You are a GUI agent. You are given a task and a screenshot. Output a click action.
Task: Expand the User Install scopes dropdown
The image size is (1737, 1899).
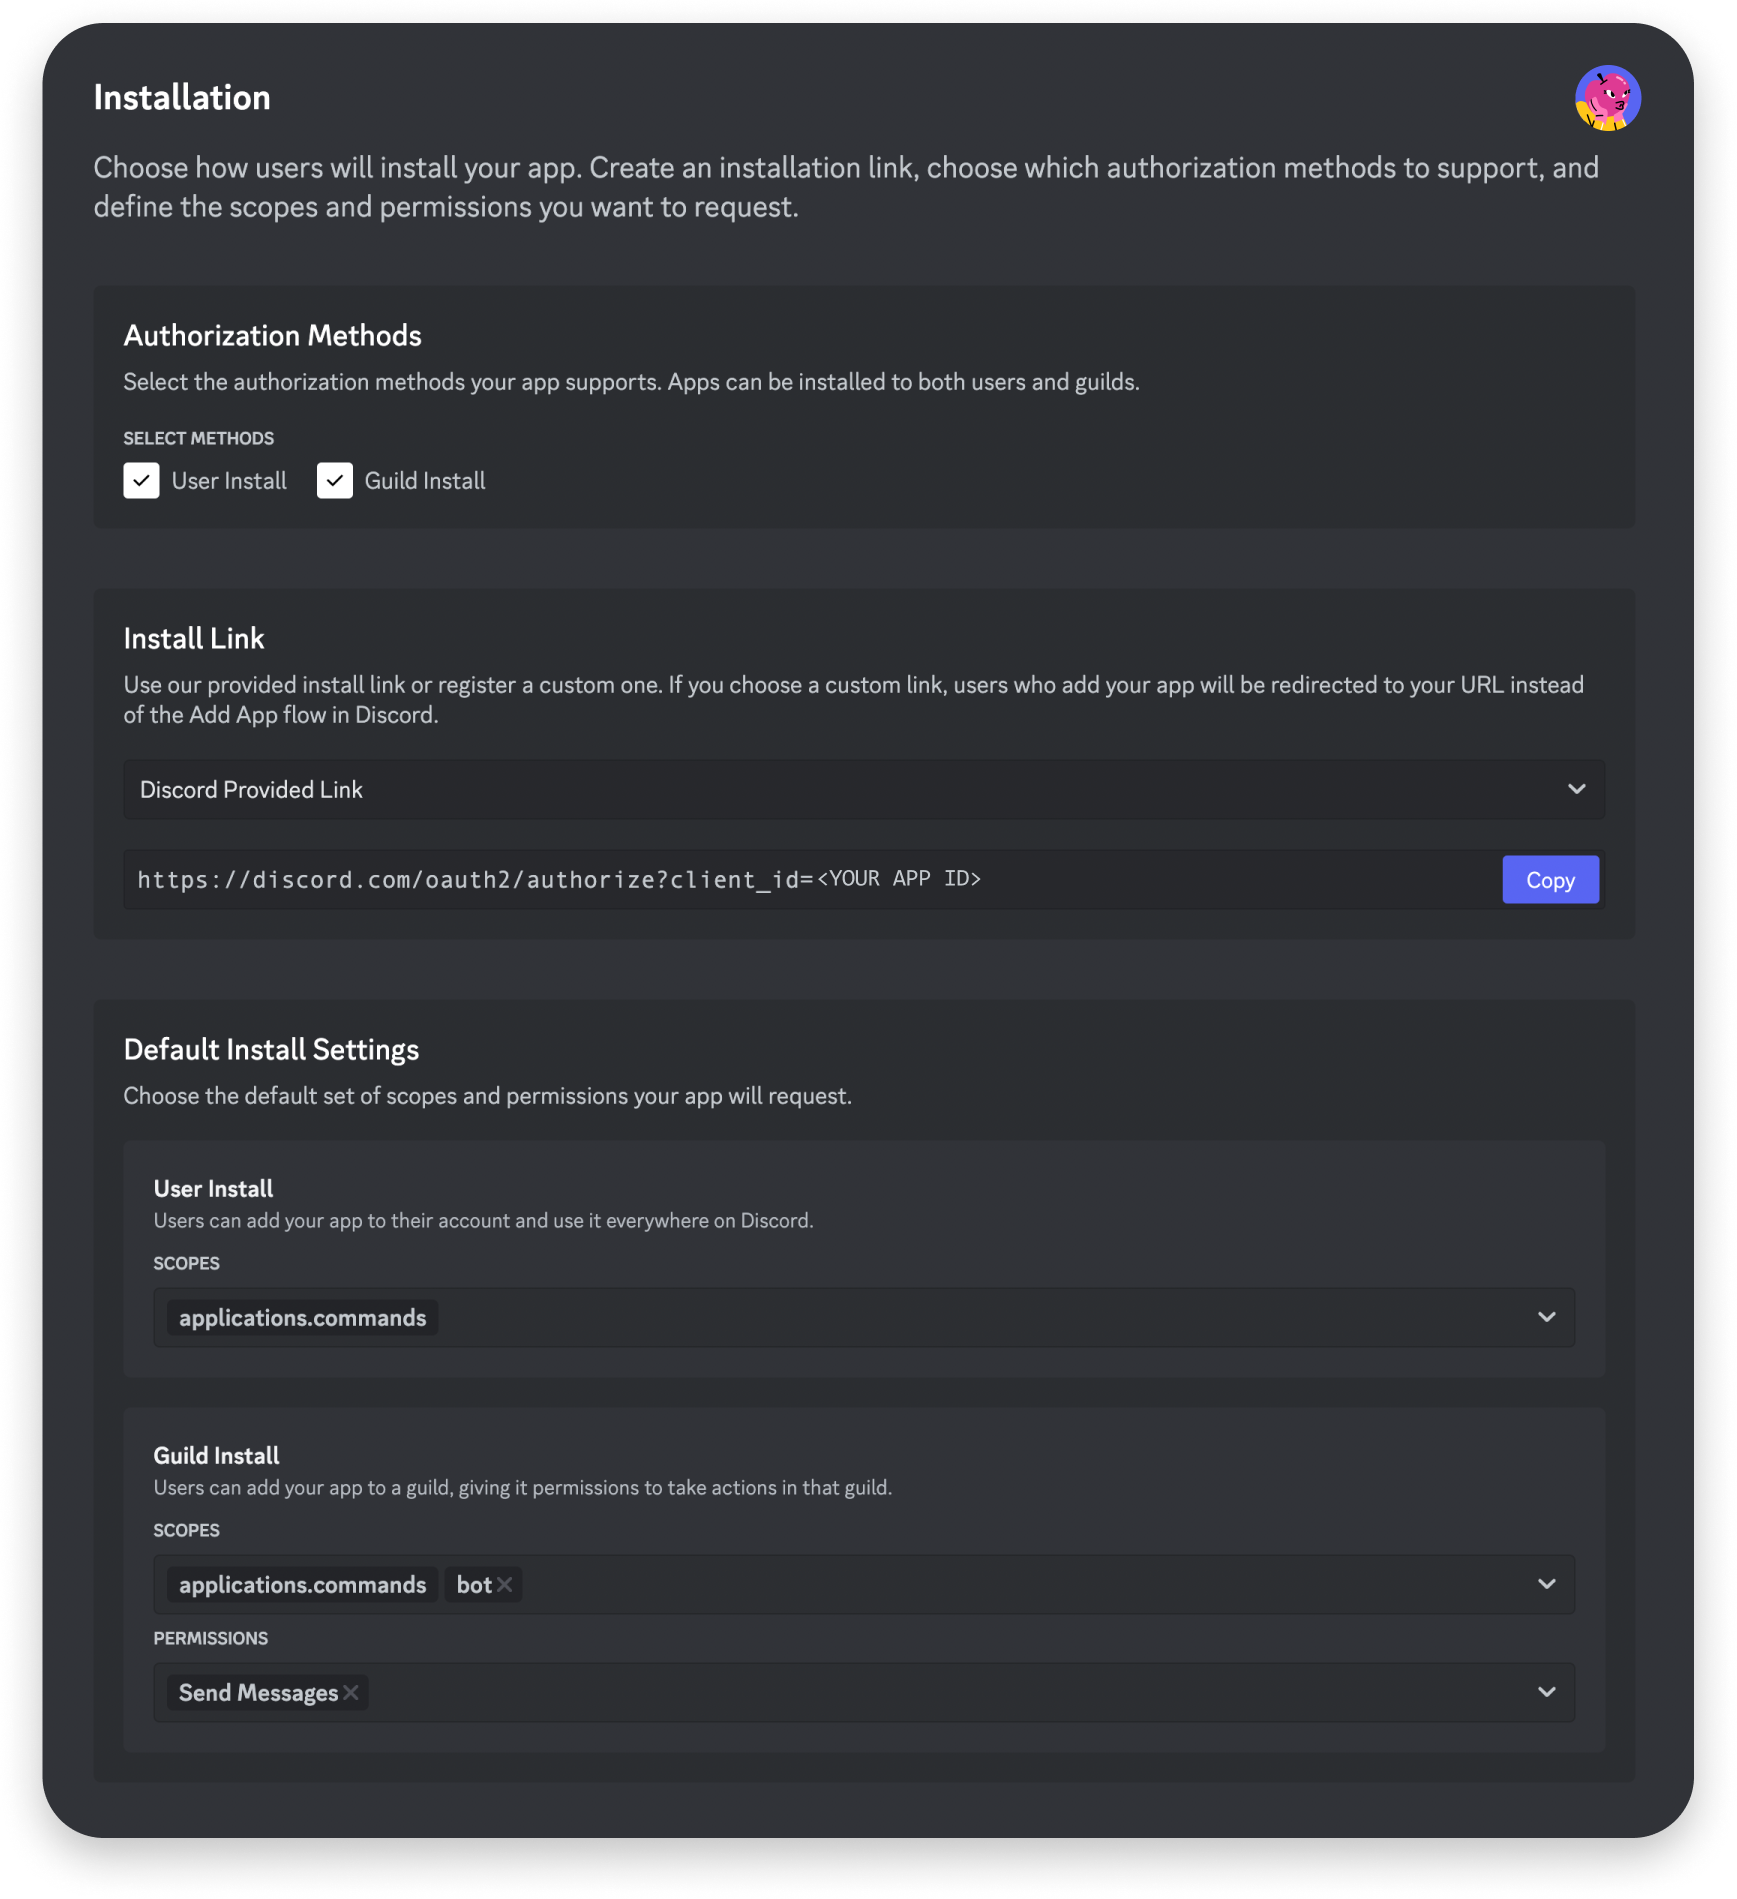point(1547,1317)
